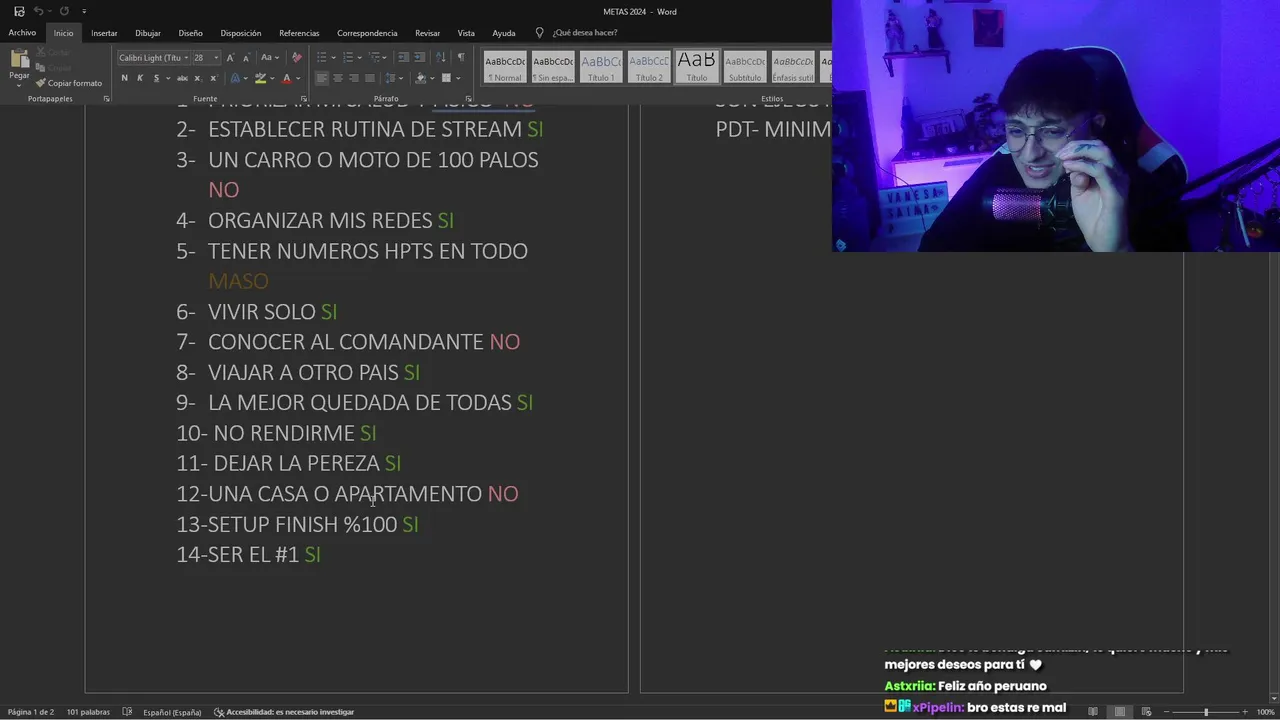
Task: Apply the Sin espaciado style
Action: point(553,67)
